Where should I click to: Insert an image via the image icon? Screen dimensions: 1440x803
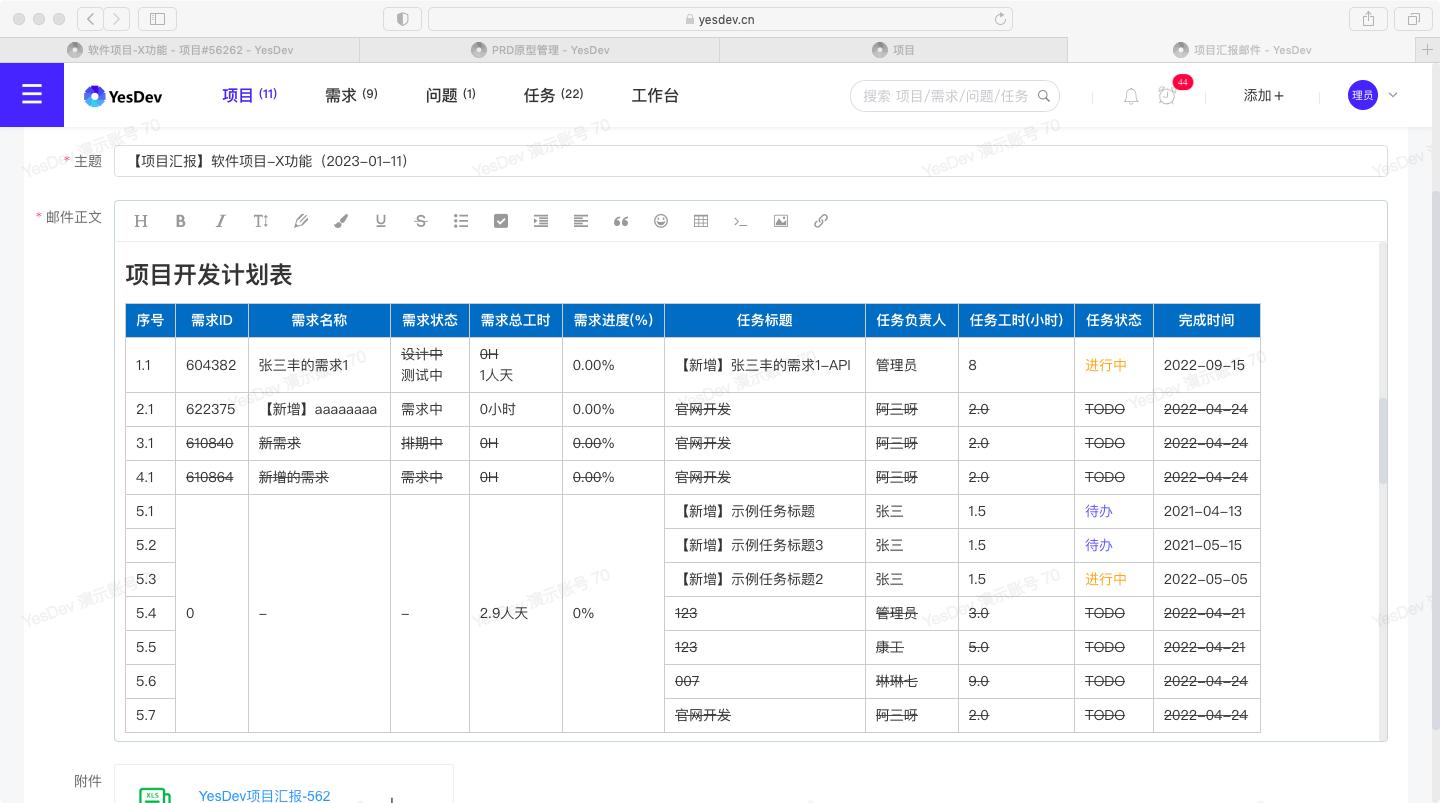pos(781,221)
